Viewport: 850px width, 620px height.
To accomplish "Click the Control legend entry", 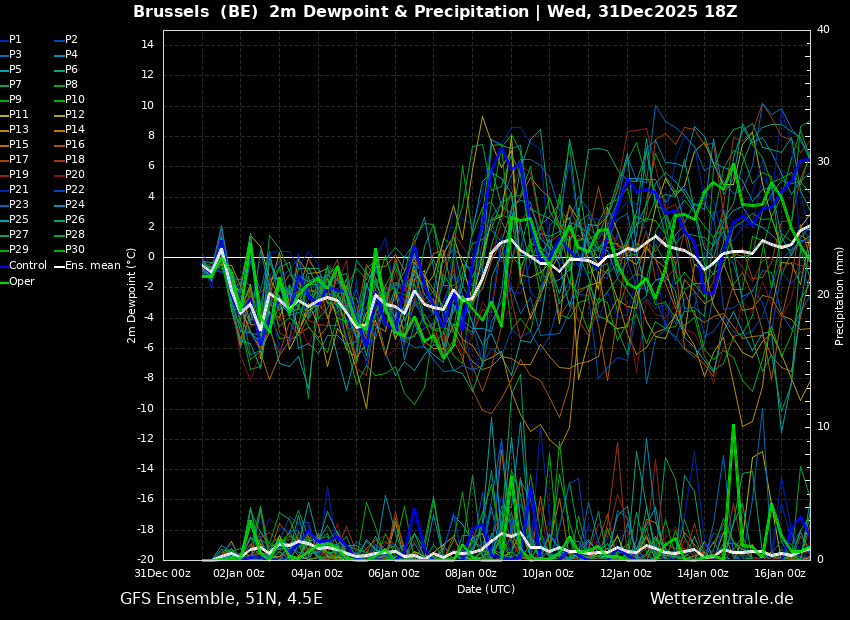I will coord(23,266).
